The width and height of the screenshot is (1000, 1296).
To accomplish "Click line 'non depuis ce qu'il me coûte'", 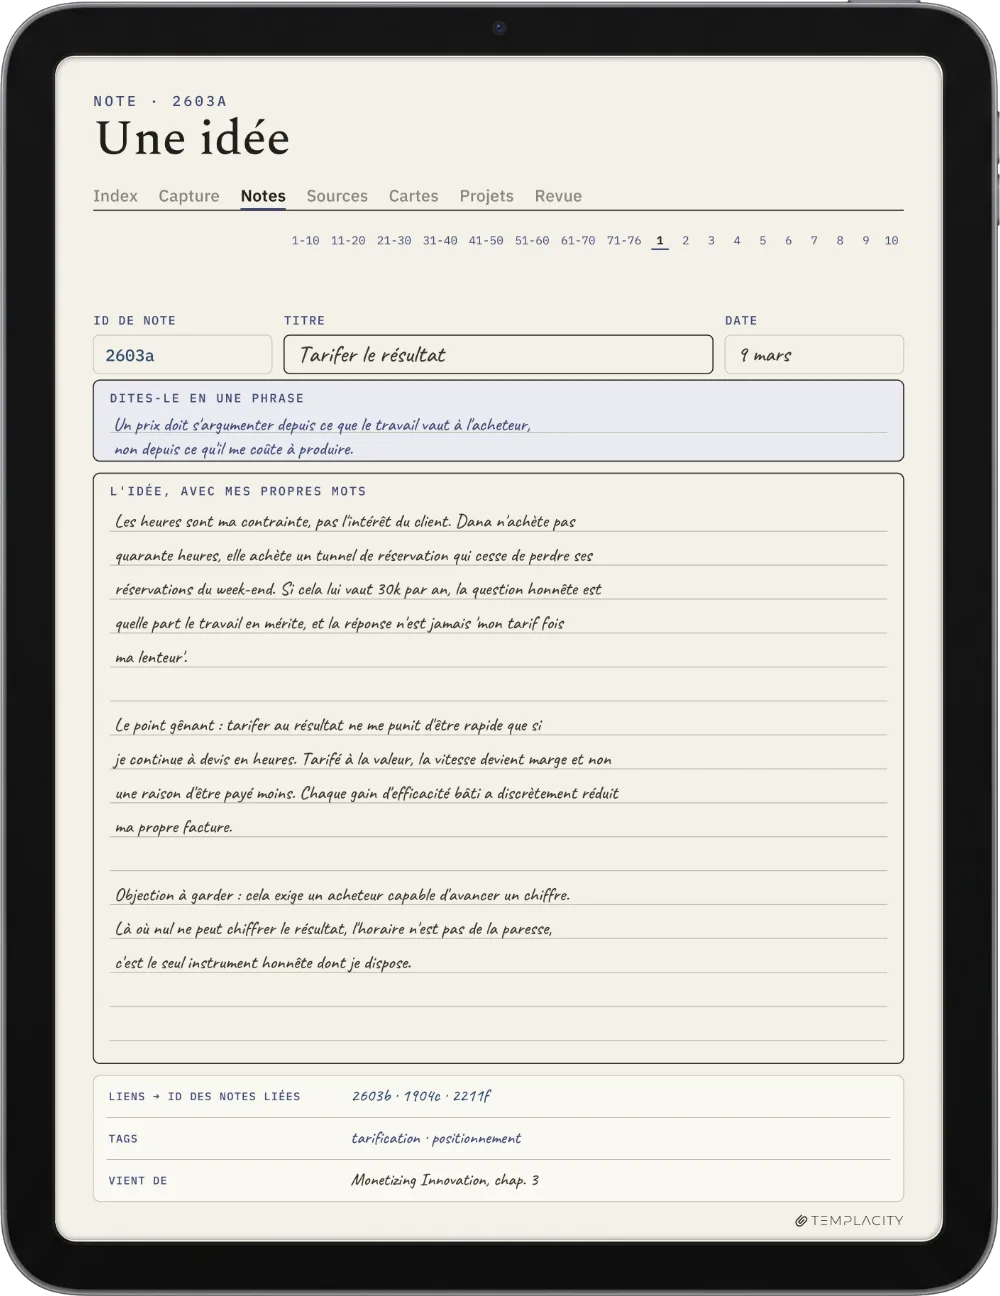I will click(x=234, y=449).
